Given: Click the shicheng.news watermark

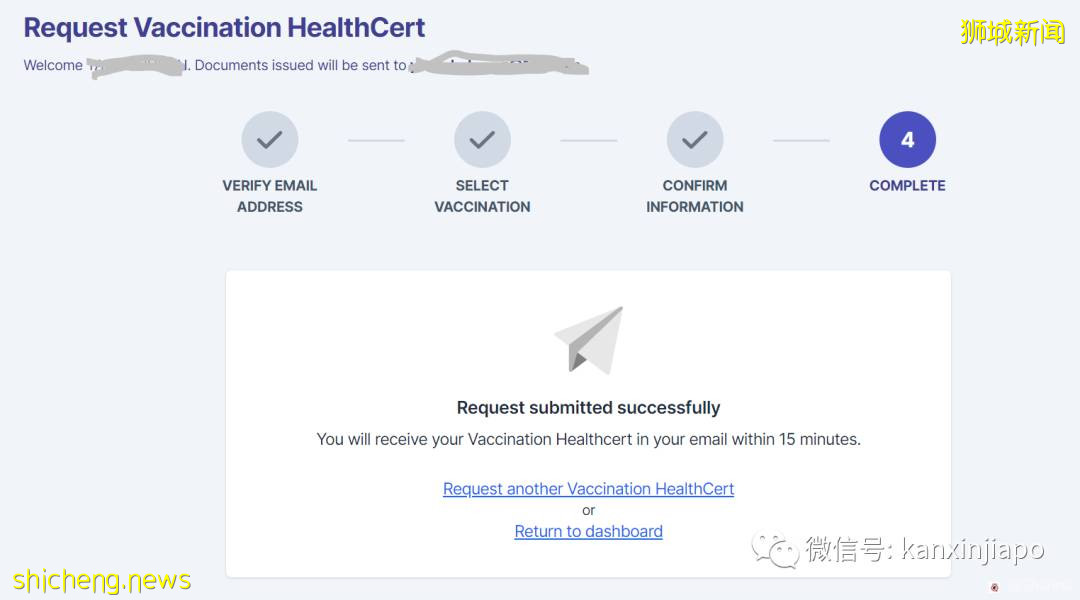Looking at the screenshot, I should pyautogui.click(x=102, y=580).
